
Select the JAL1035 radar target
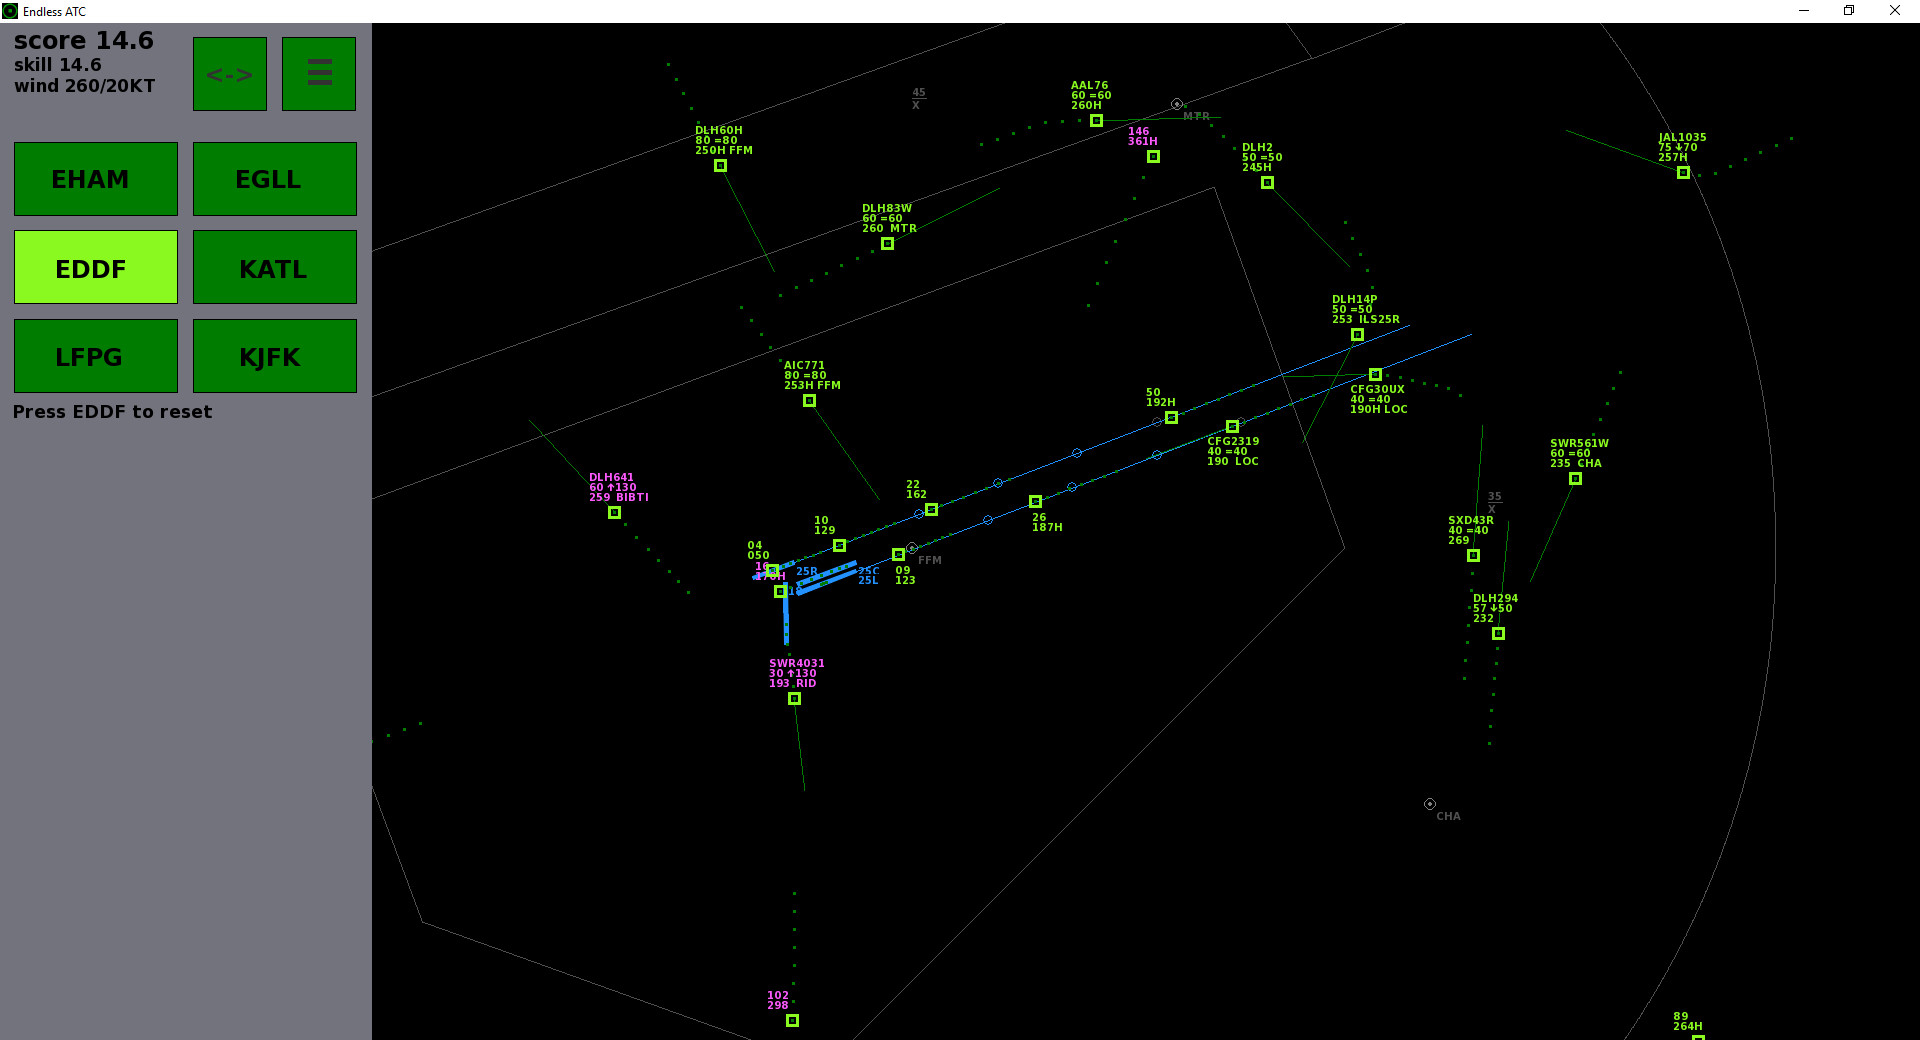point(1682,172)
